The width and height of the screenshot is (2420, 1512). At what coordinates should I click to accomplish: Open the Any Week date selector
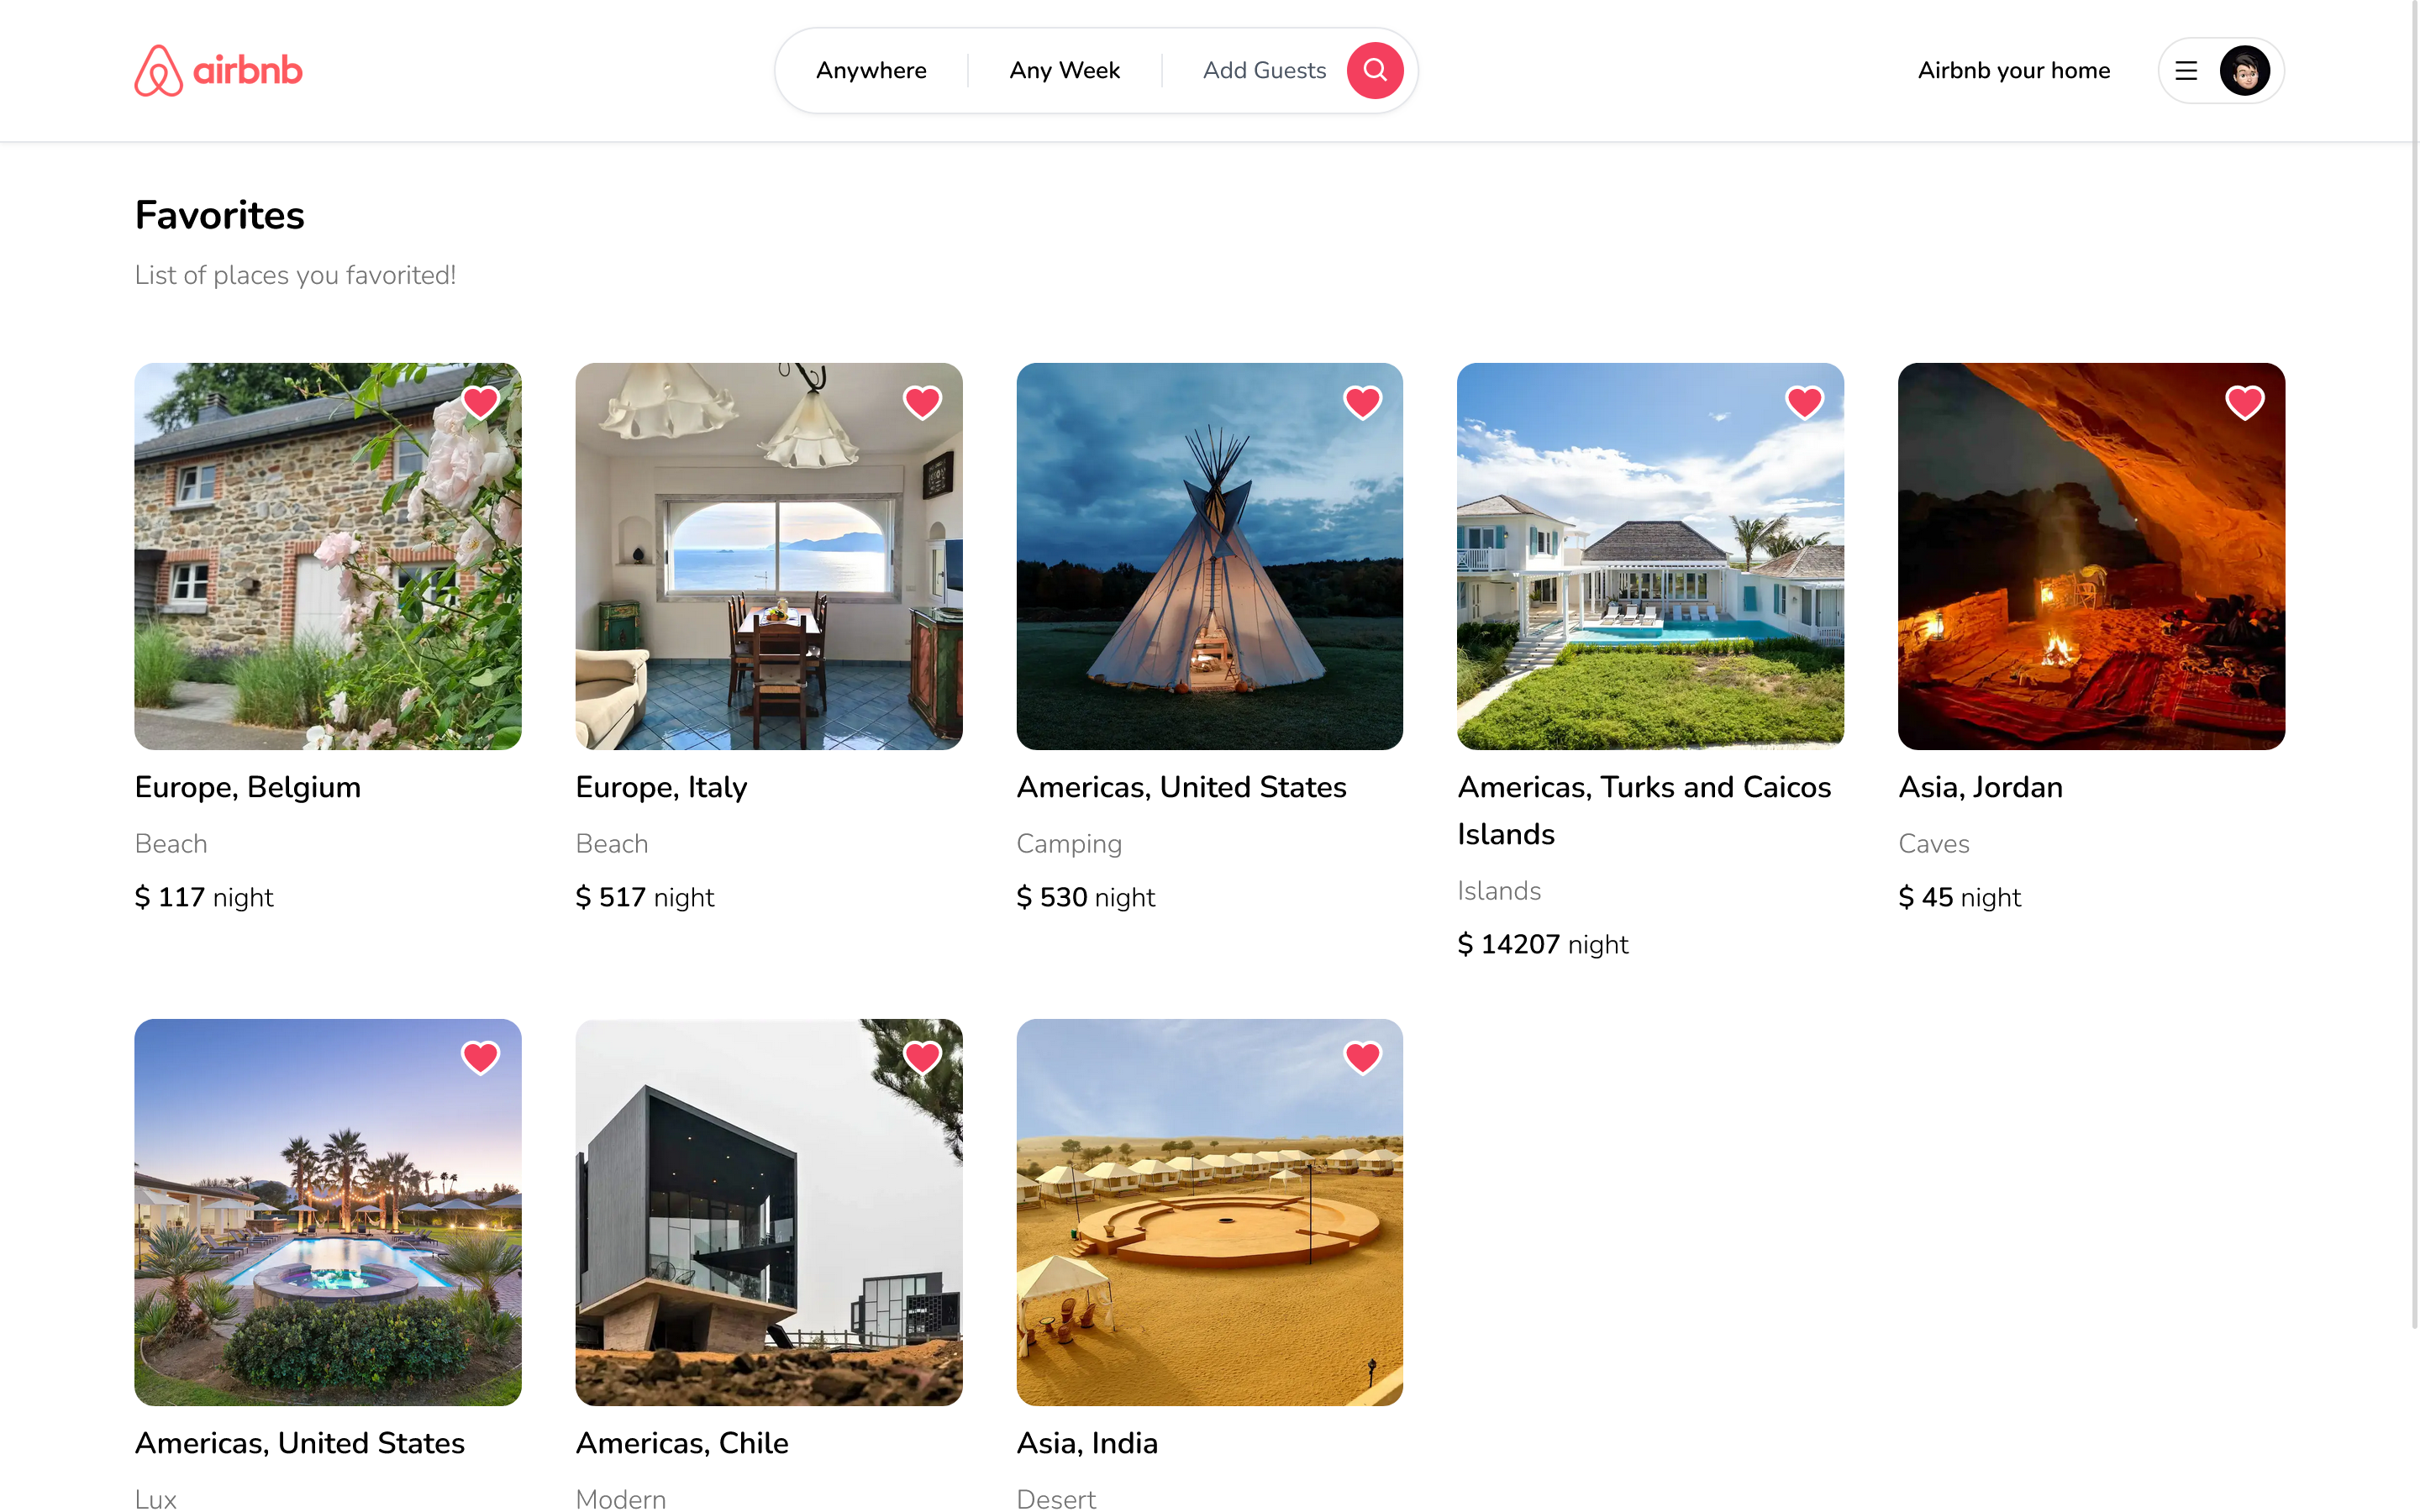(x=1064, y=71)
